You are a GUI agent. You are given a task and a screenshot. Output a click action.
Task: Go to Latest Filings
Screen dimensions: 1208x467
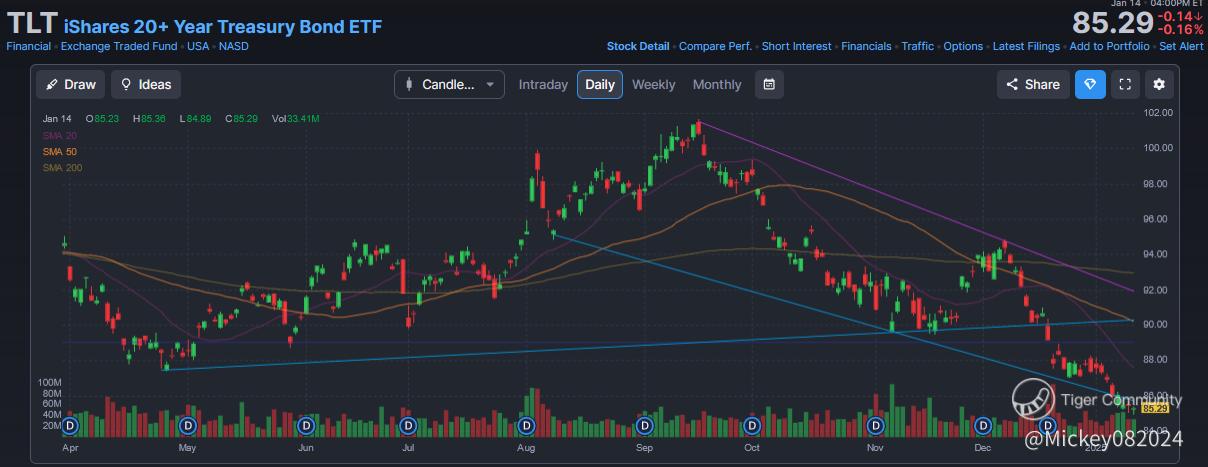[x=1027, y=46]
